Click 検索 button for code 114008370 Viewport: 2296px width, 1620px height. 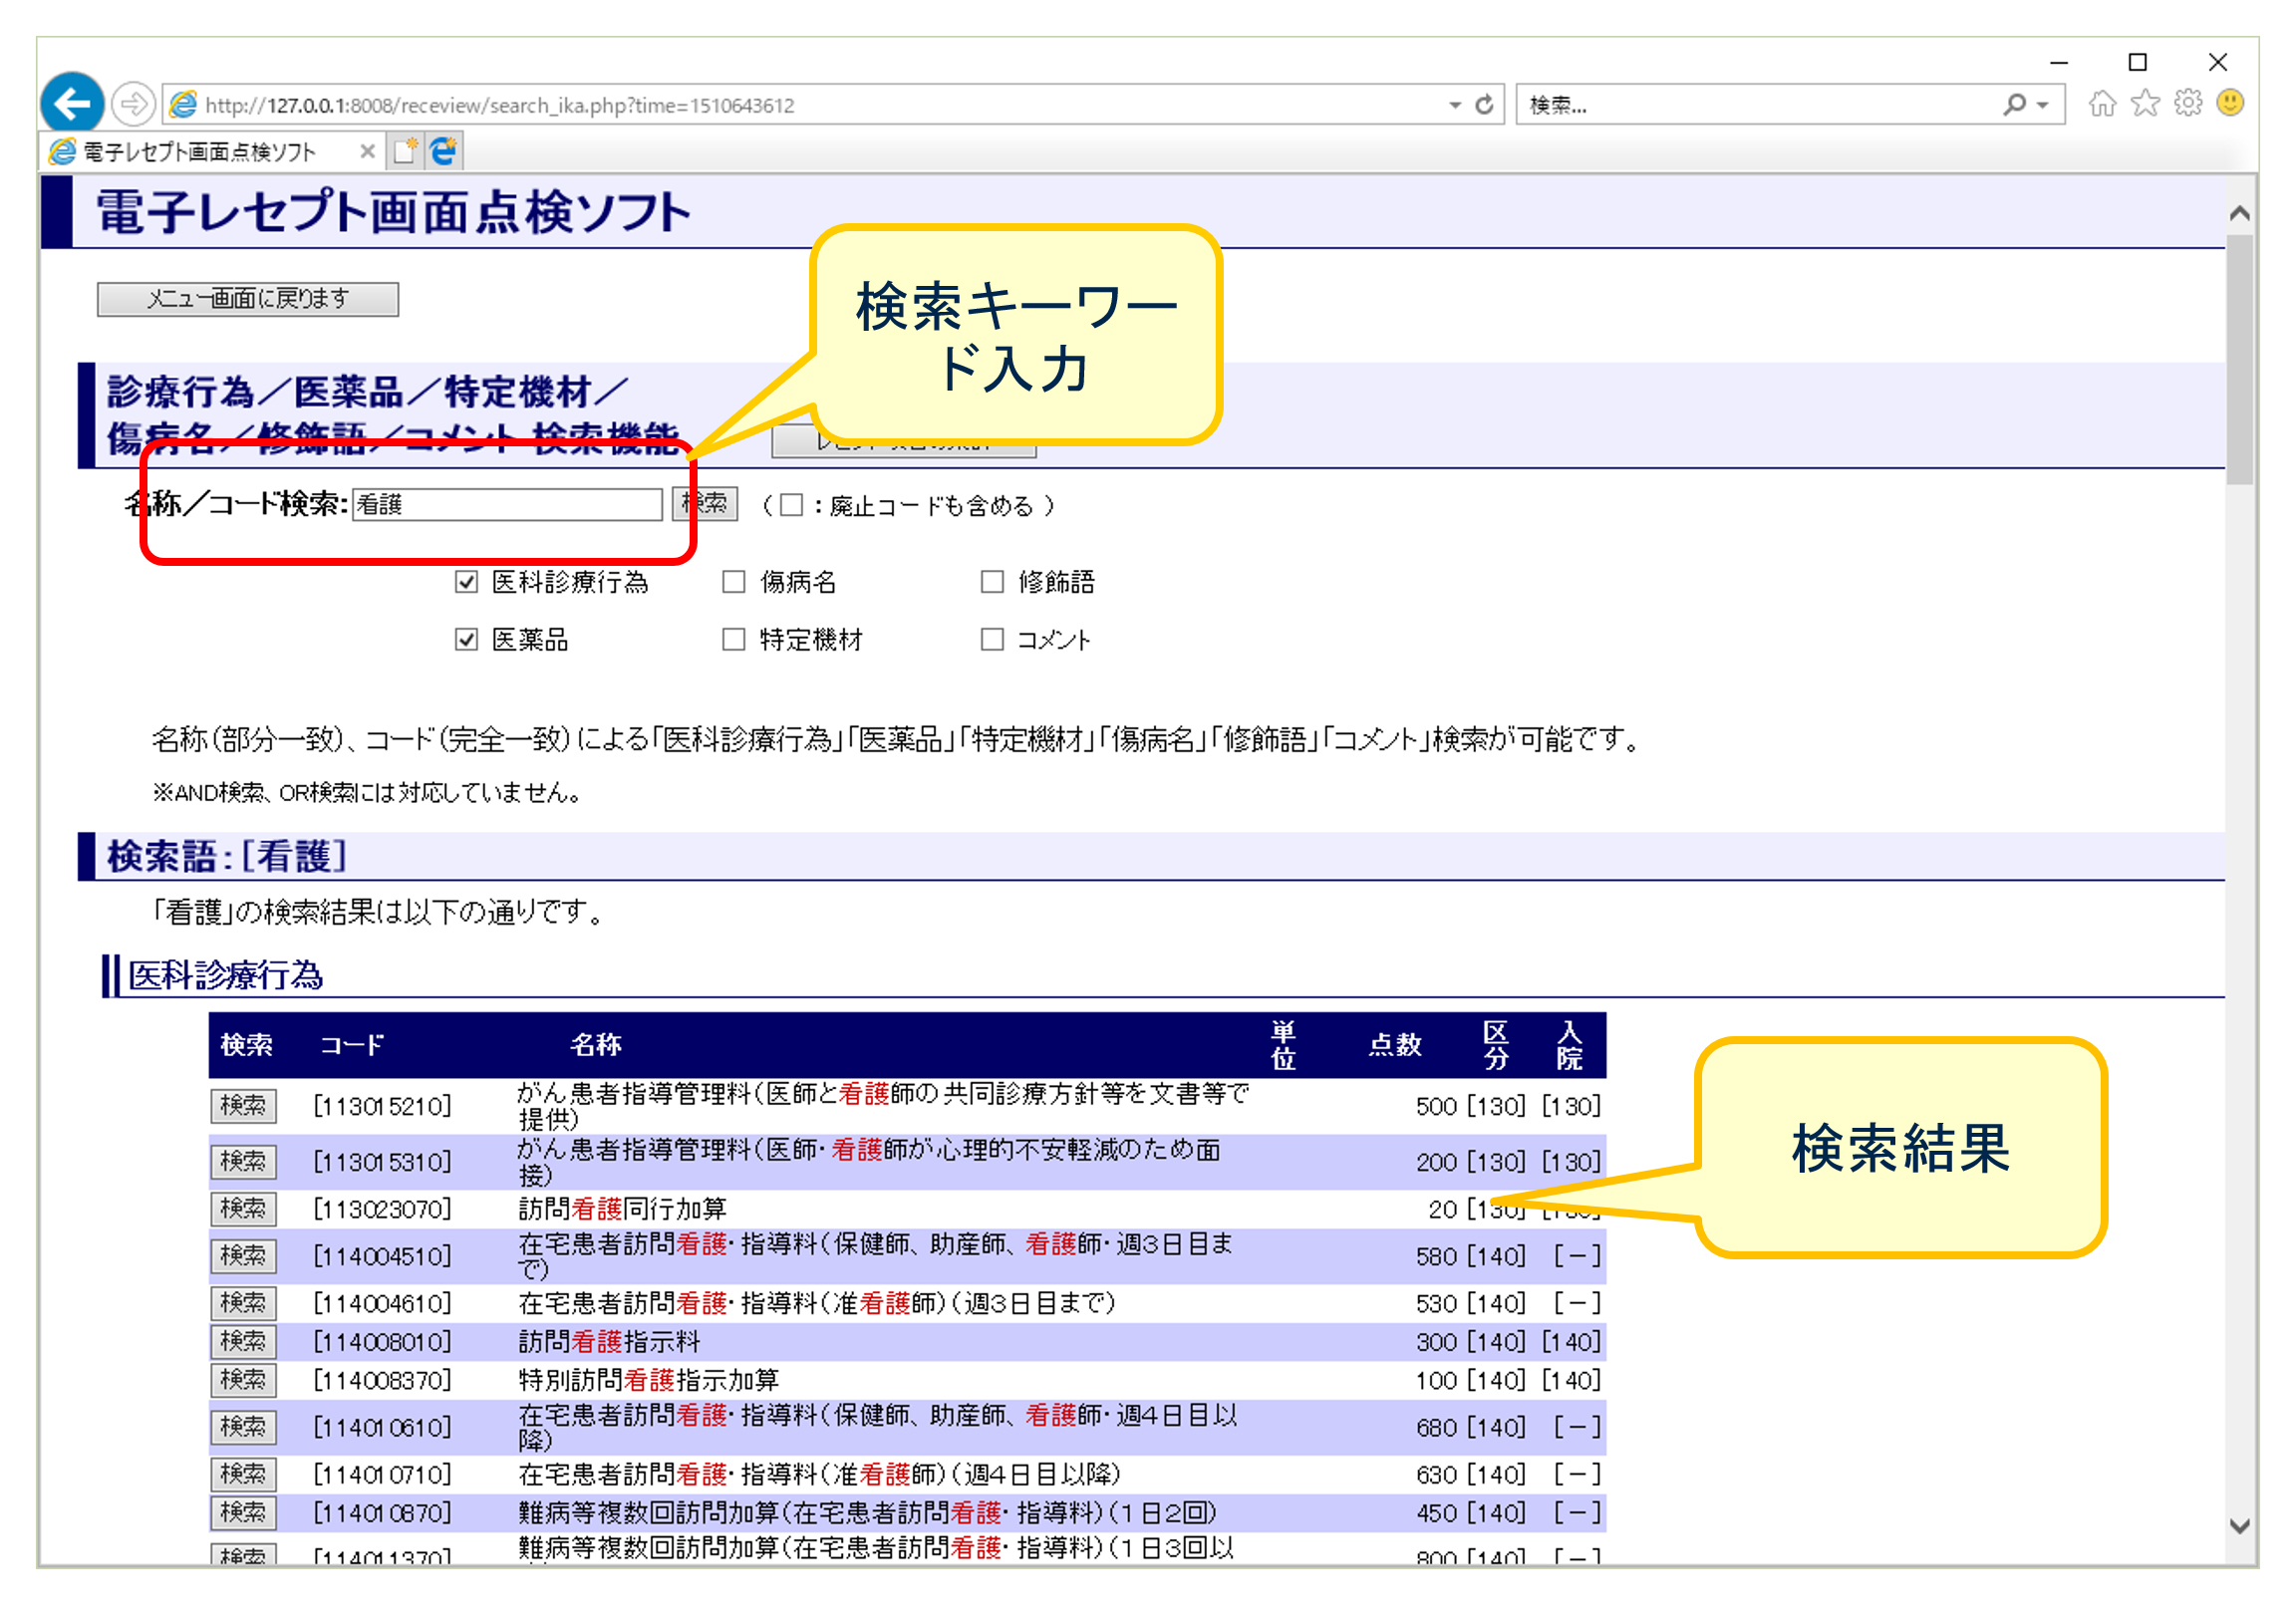coord(243,1380)
